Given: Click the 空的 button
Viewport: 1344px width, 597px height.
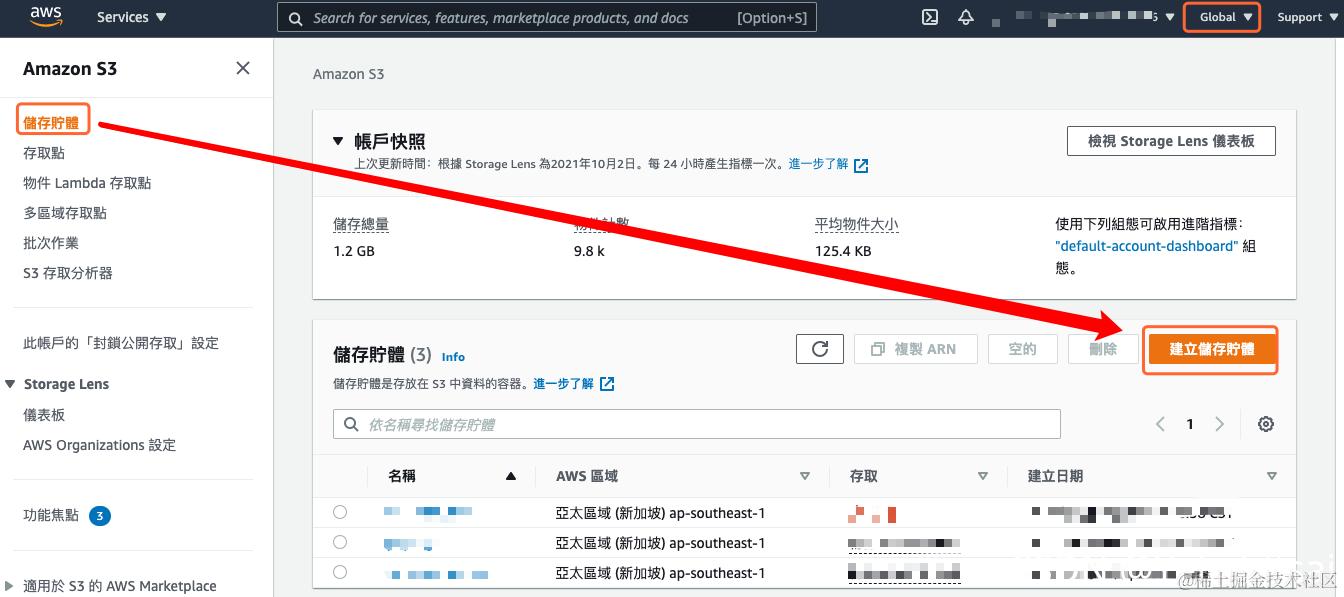Looking at the screenshot, I should [1022, 349].
